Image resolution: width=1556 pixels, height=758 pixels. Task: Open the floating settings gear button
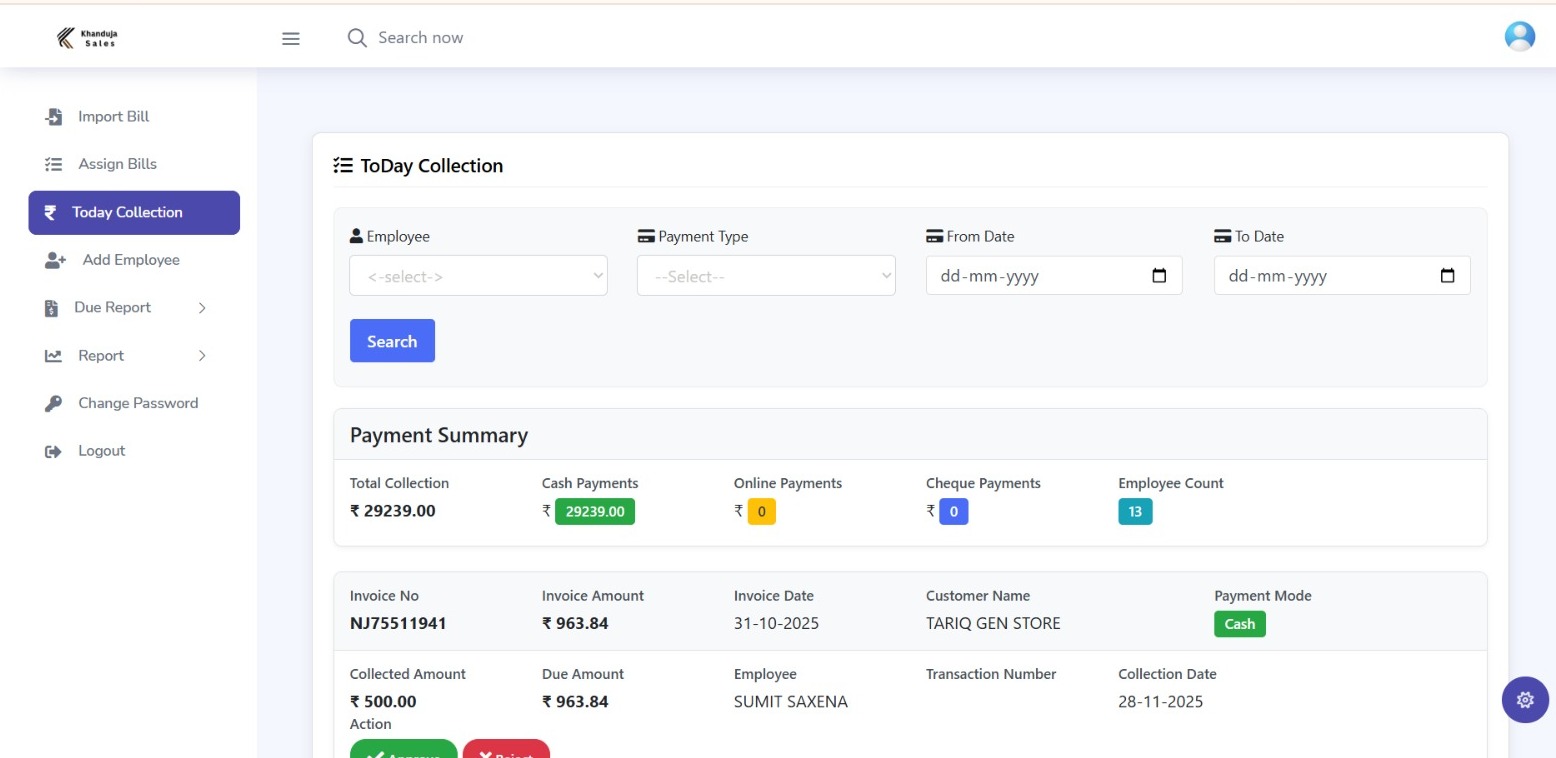[x=1524, y=699]
